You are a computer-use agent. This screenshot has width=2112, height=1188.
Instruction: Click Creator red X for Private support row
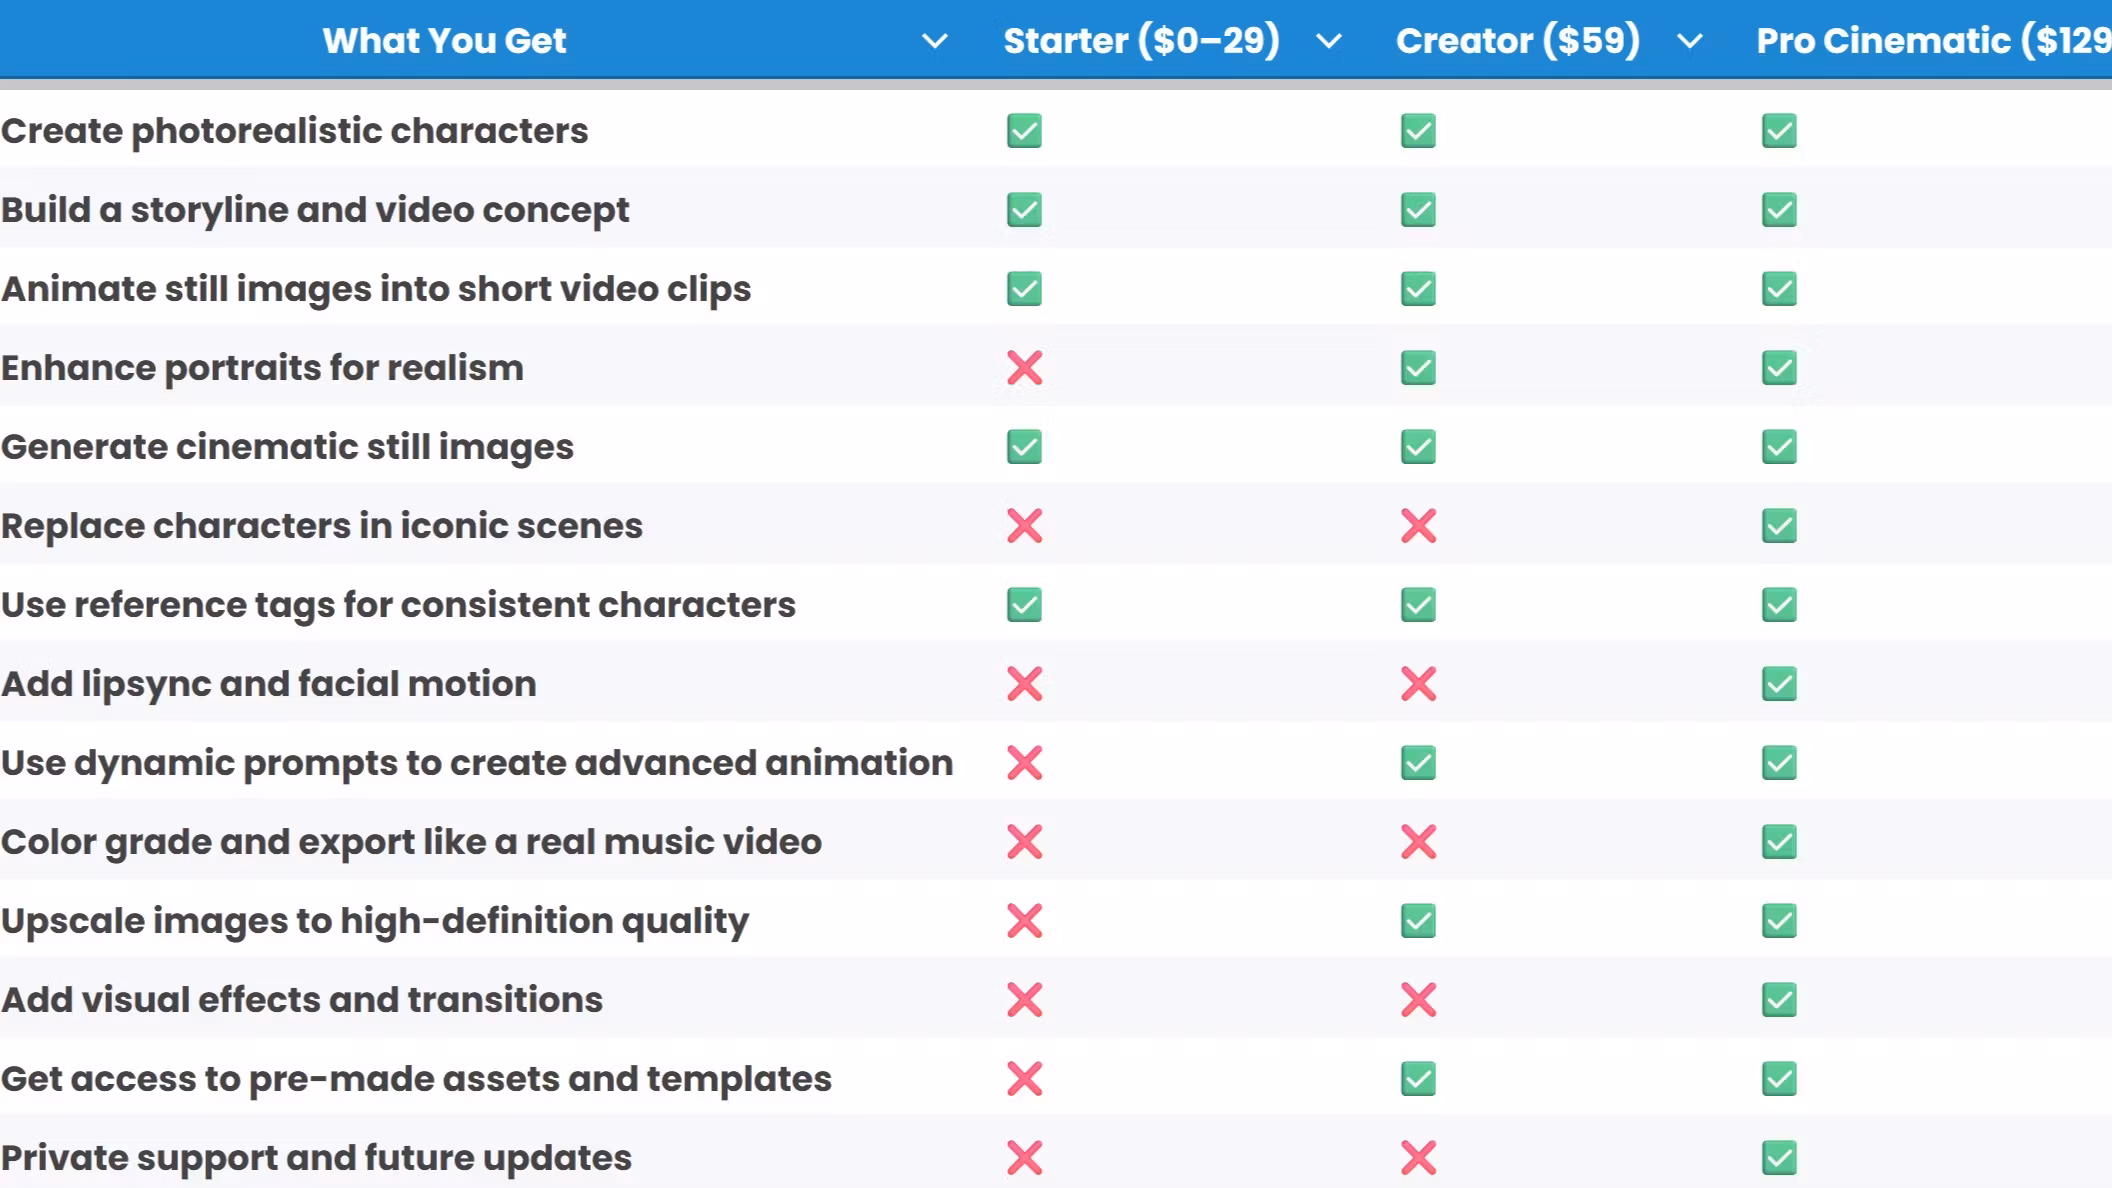point(1418,1158)
